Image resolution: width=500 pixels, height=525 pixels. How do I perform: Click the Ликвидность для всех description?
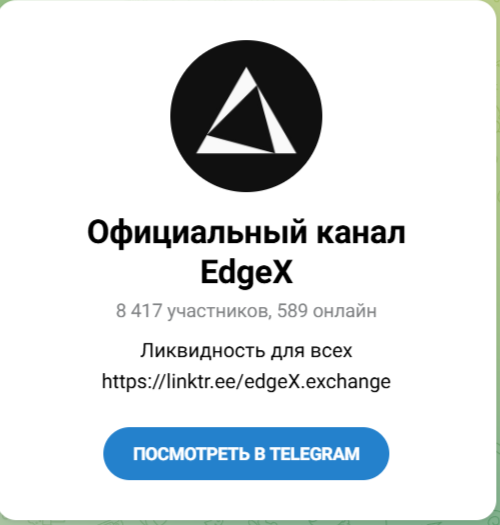click(x=246, y=351)
